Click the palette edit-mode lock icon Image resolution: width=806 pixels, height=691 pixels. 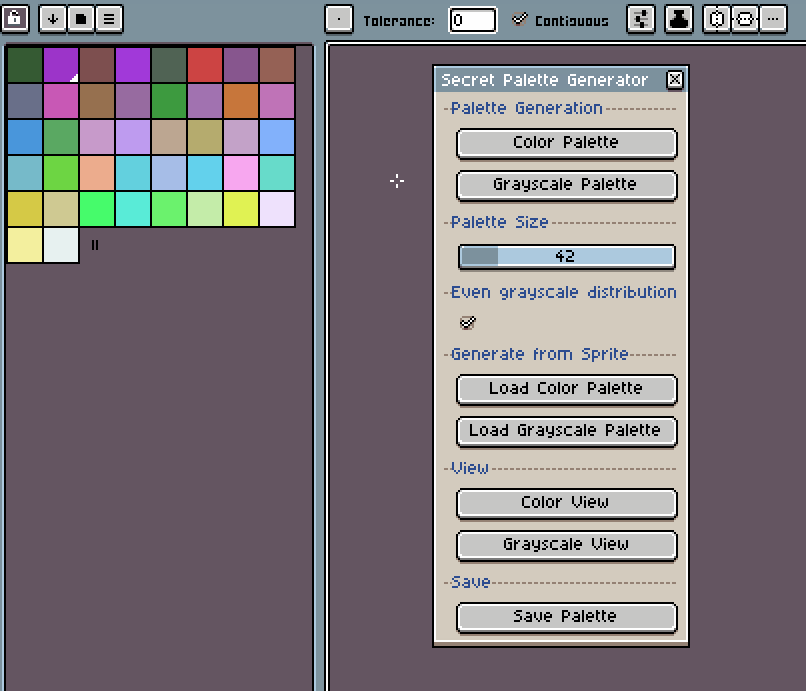(15, 19)
